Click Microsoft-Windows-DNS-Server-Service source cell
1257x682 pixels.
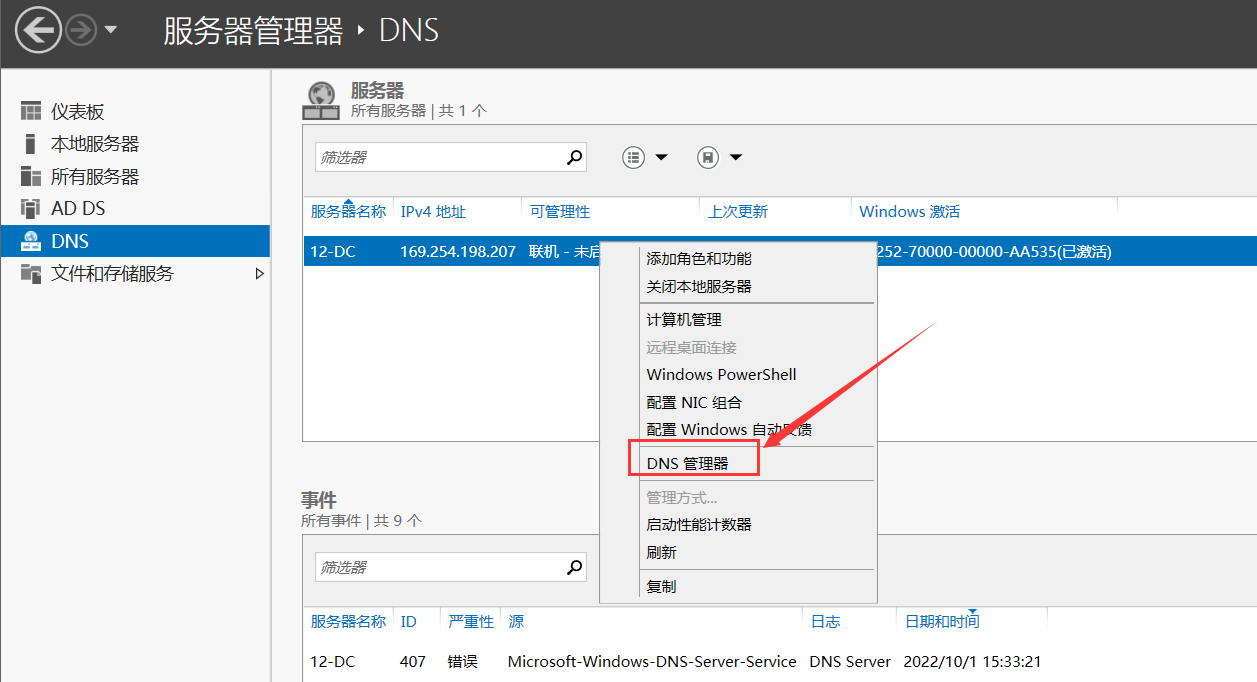652,661
